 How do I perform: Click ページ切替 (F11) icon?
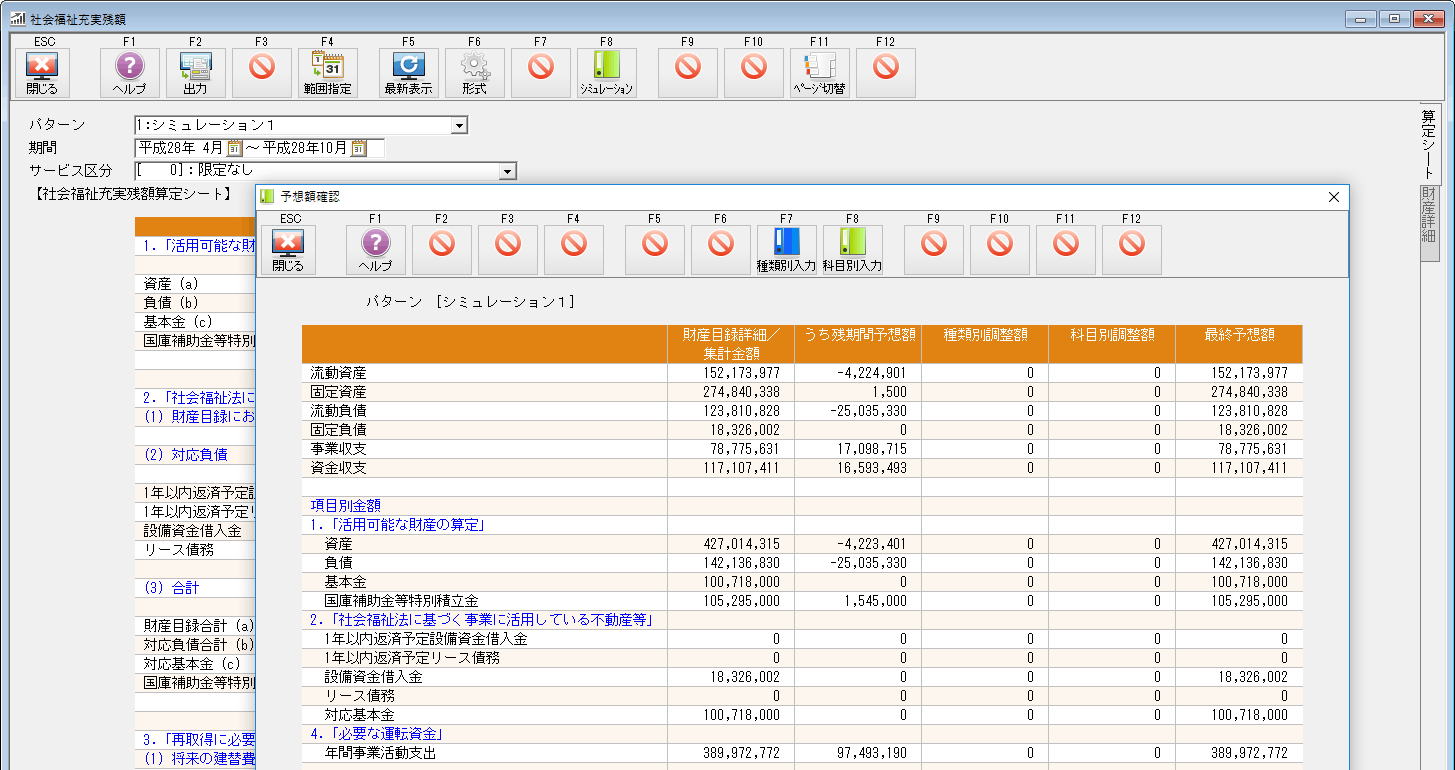(820, 72)
